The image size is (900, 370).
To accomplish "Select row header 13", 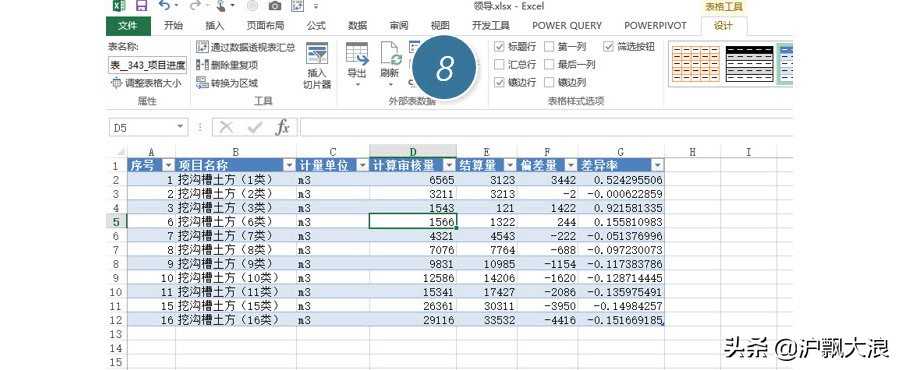I will tap(116, 334).
